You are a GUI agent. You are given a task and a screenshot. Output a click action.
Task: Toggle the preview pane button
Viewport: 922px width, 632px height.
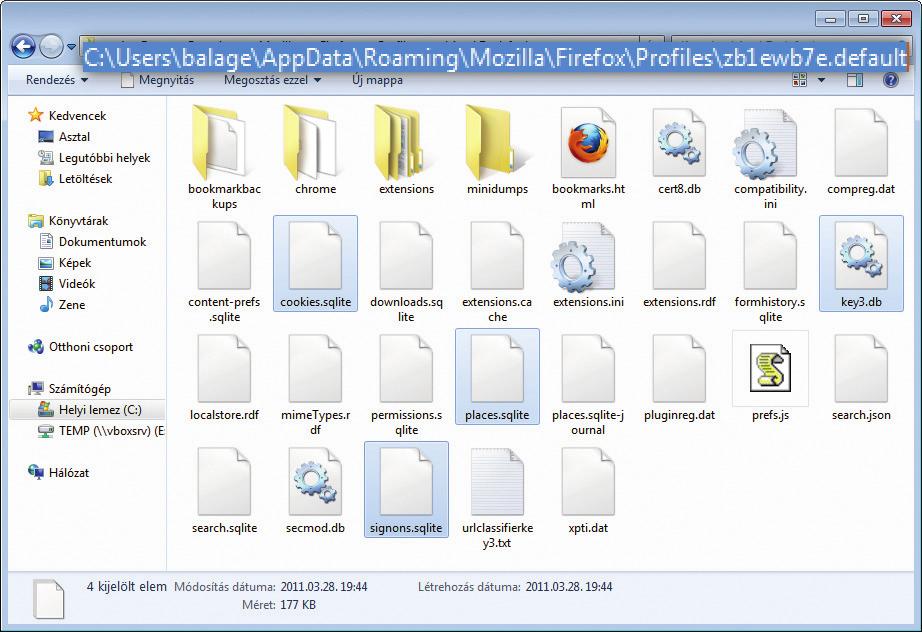coord(854,79)
